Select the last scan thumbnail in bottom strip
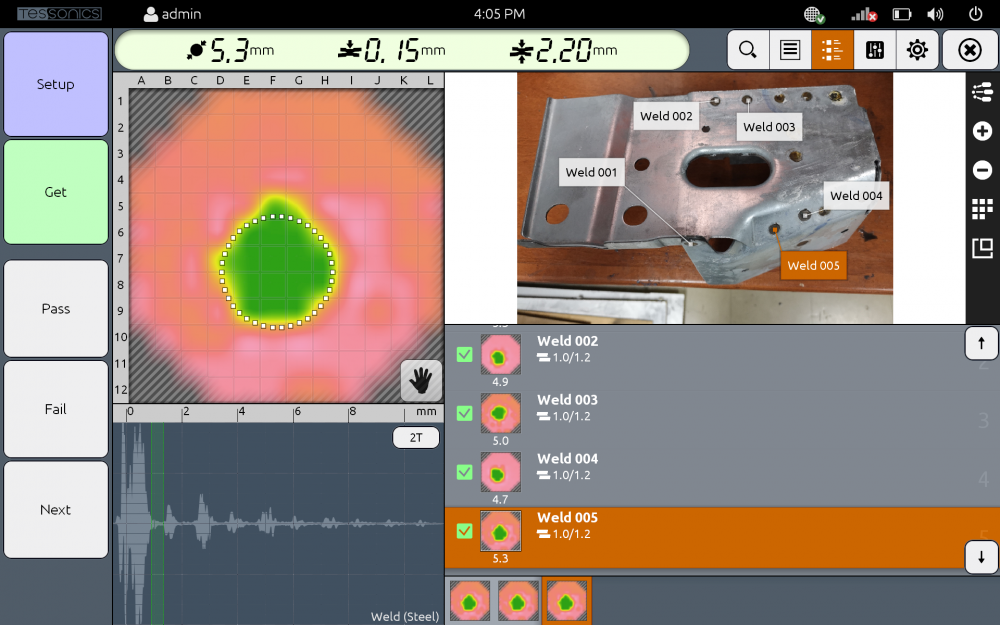1000x625 pixels. tap(566, 600)
